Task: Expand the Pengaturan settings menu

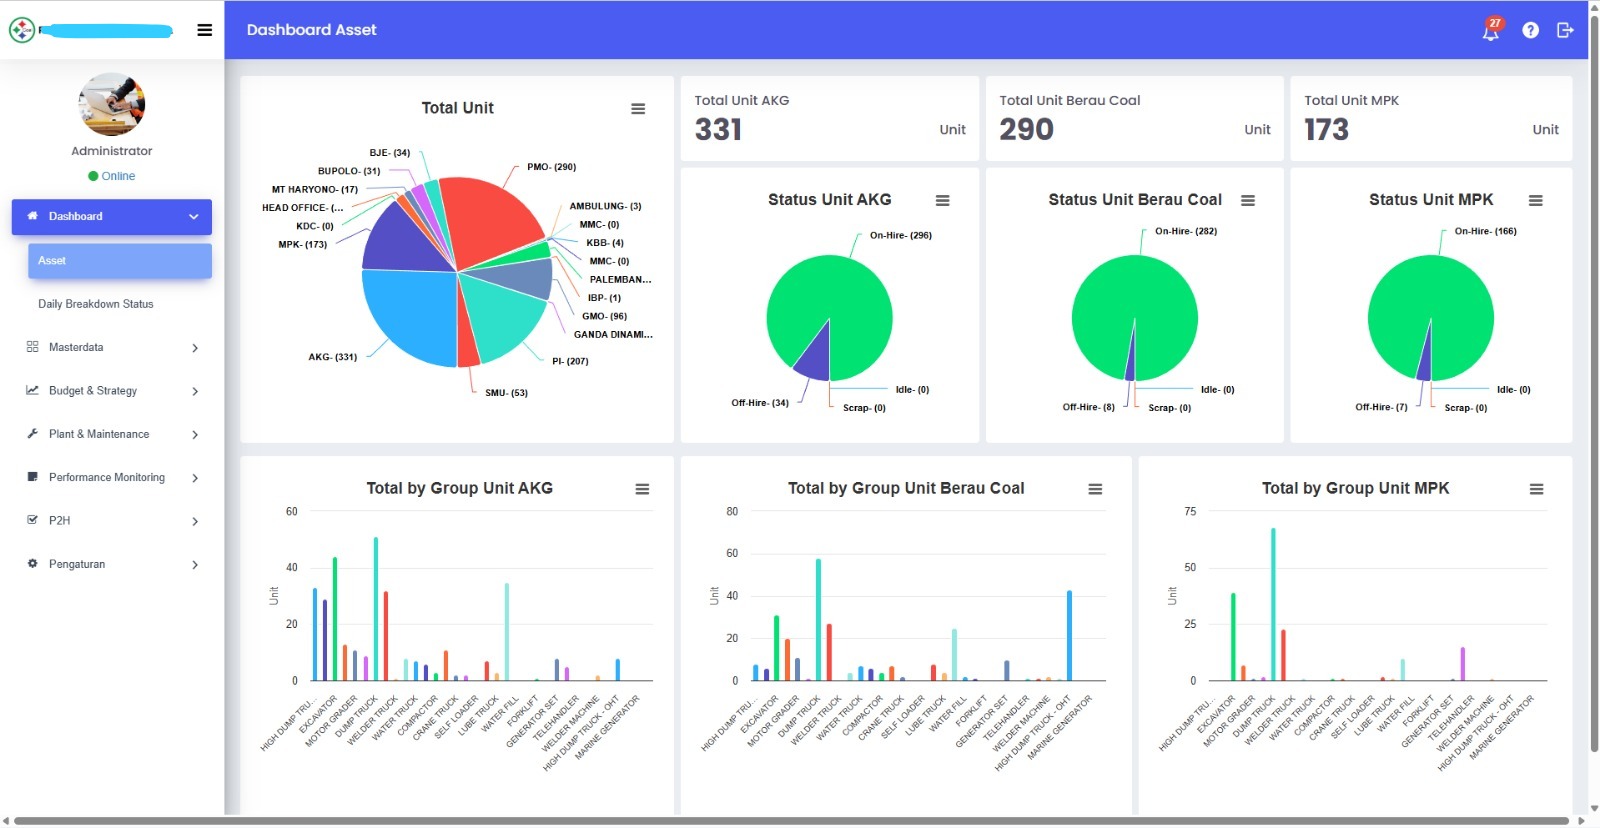Action: pos(112,564)
